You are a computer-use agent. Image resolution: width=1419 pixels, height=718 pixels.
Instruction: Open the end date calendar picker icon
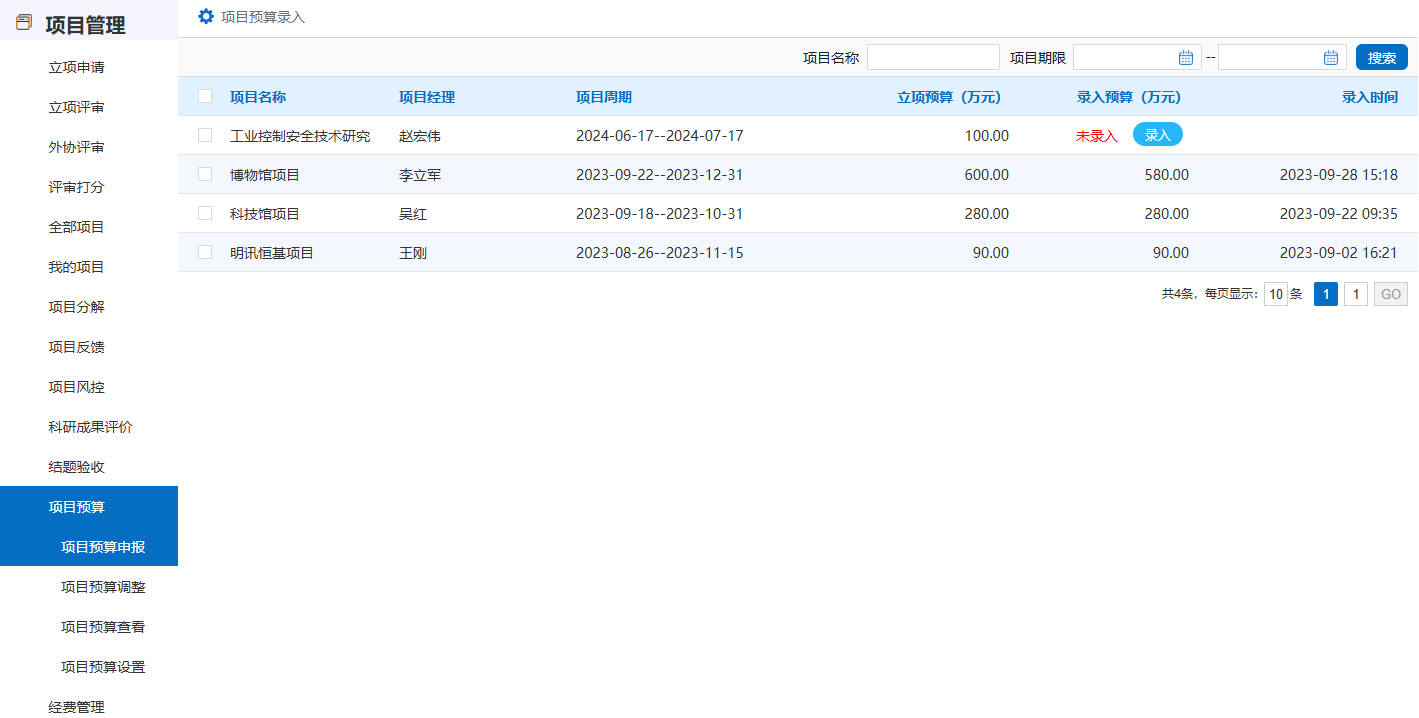point(1331,58)
